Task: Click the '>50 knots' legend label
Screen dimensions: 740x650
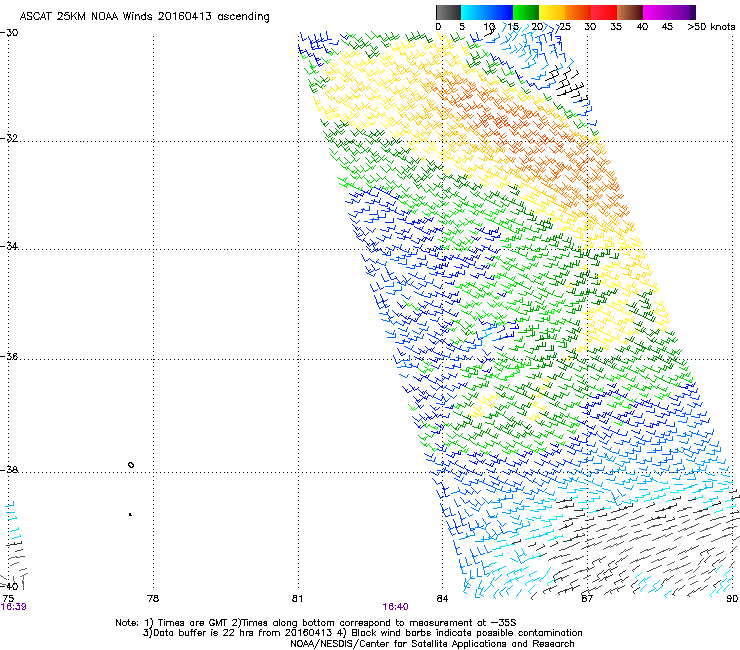Action: (x=711, y=27)
